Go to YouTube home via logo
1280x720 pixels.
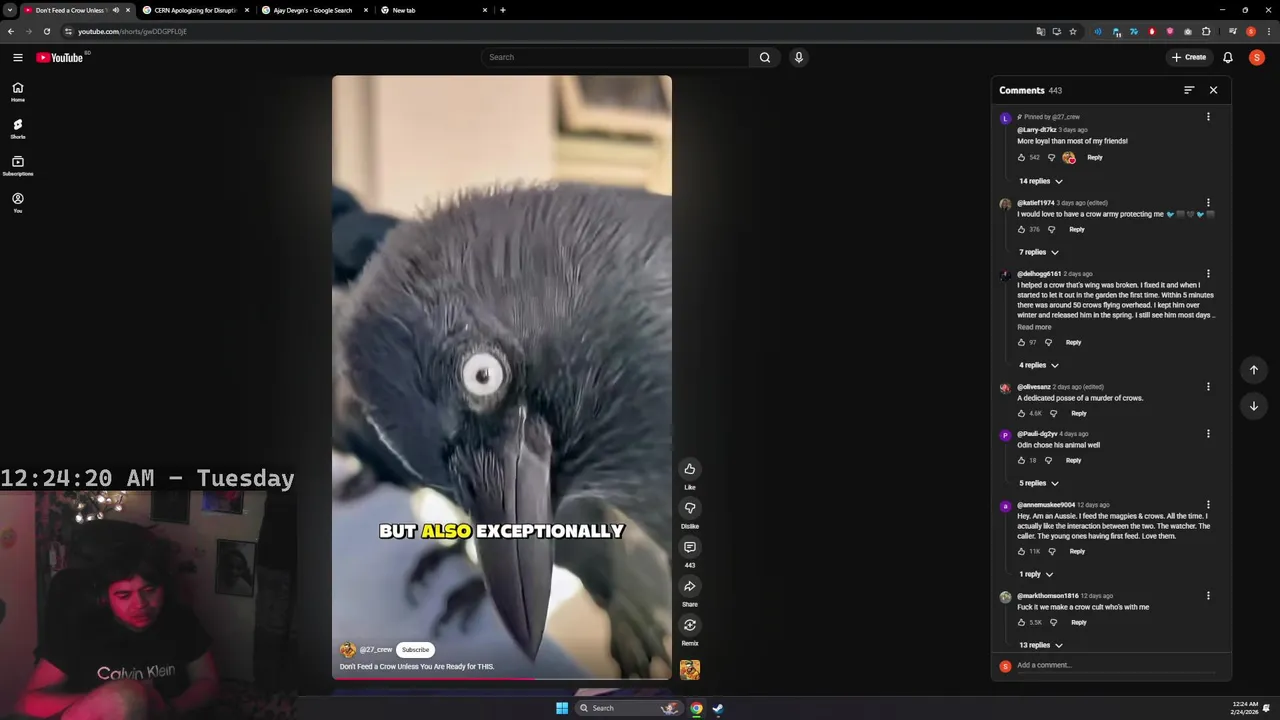[60, 57]
